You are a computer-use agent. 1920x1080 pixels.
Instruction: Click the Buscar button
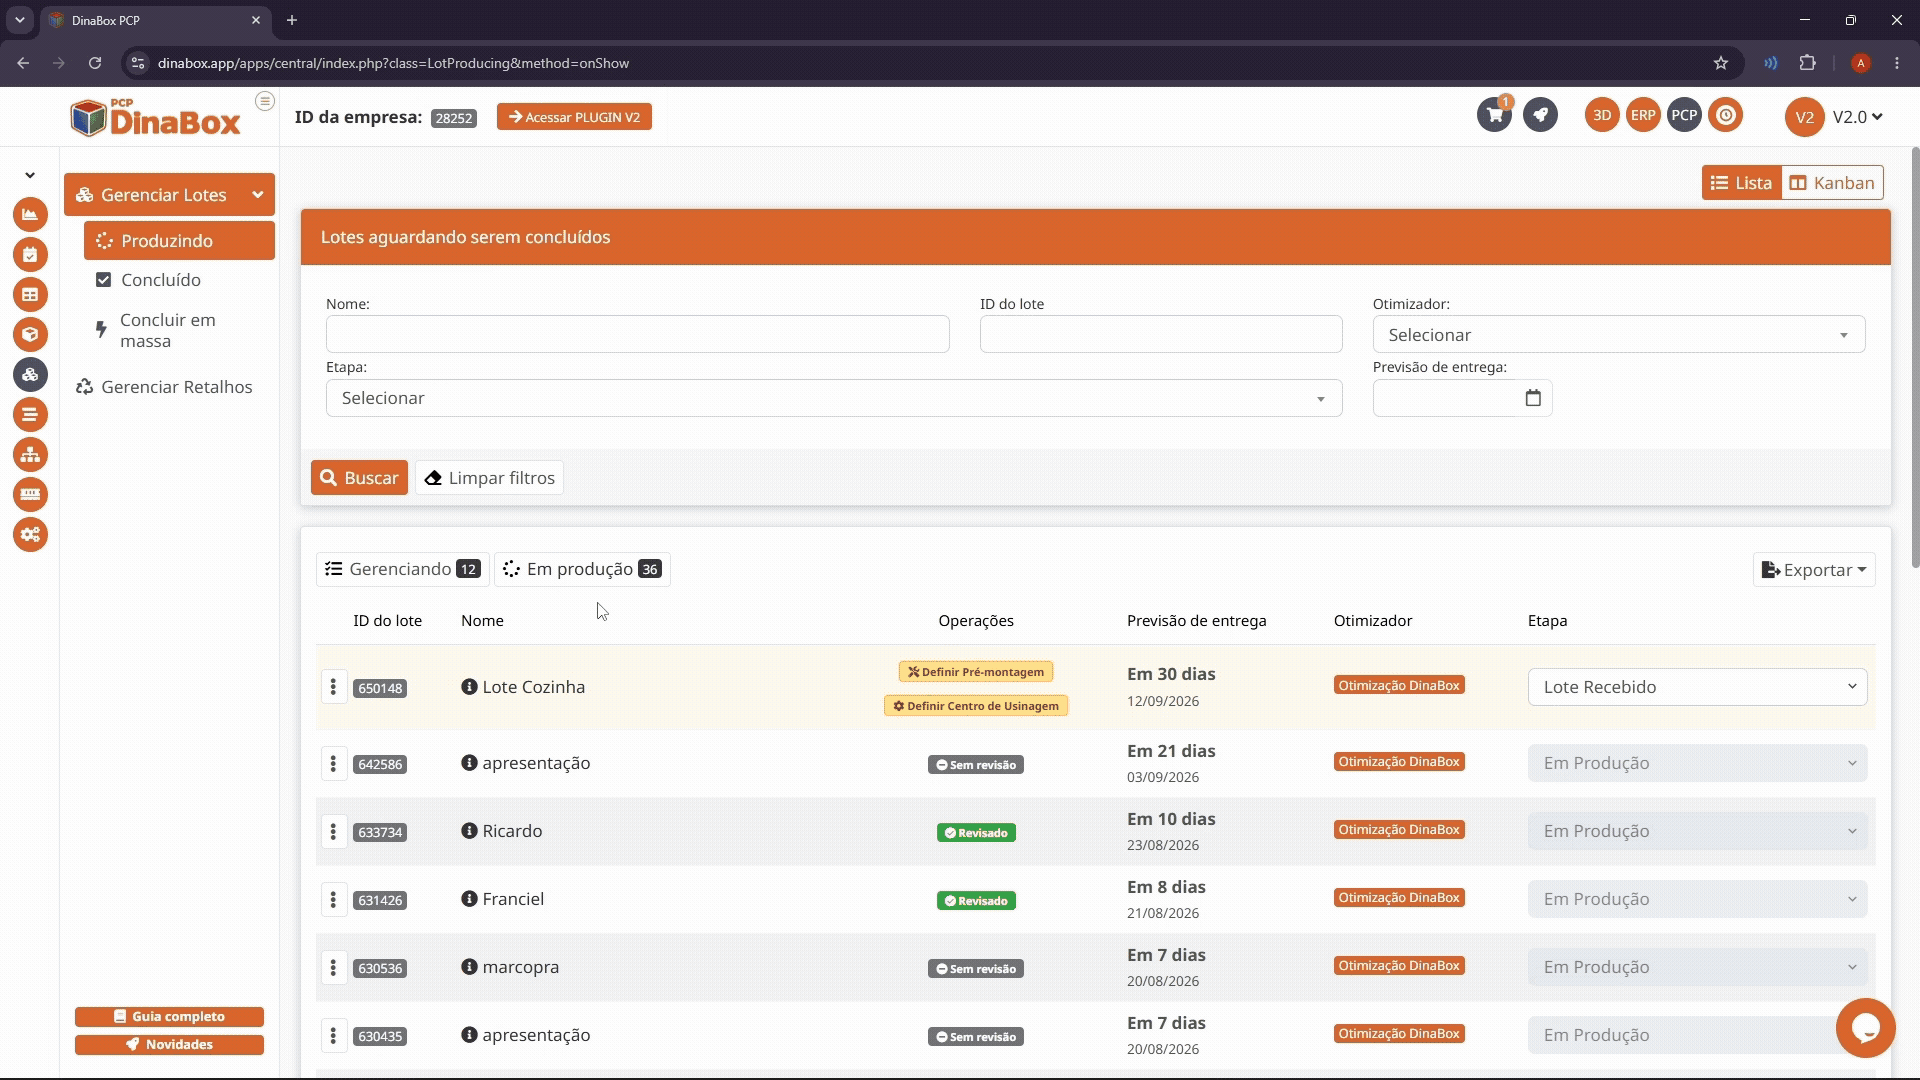pos(359,478)
